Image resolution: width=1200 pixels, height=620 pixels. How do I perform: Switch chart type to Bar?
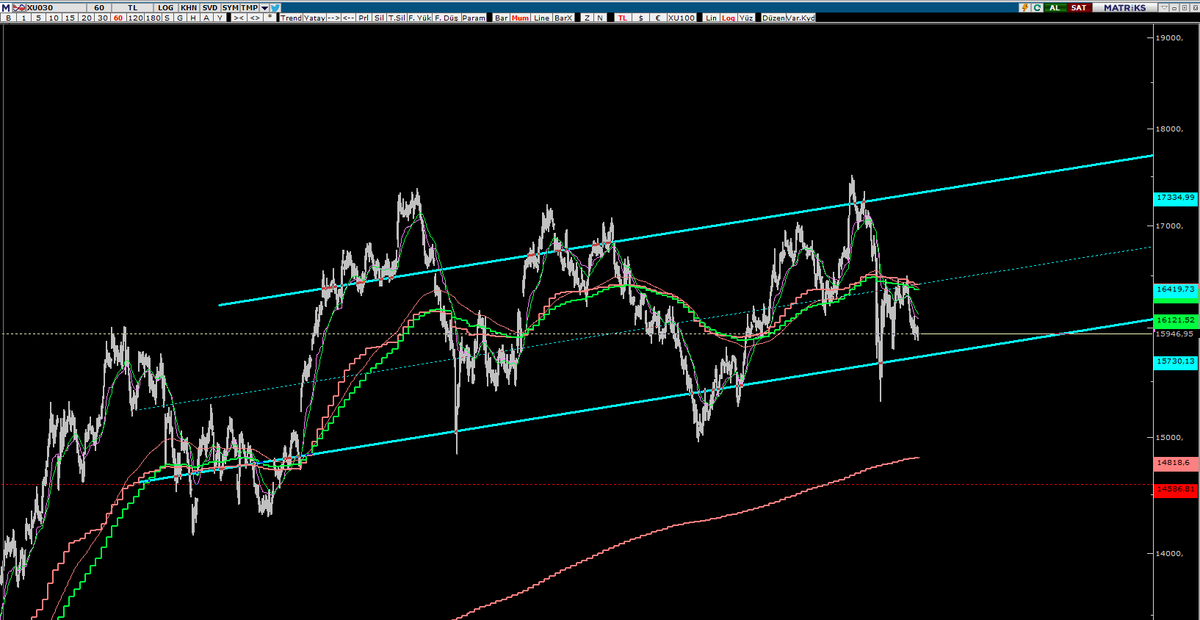coord(500,18)
